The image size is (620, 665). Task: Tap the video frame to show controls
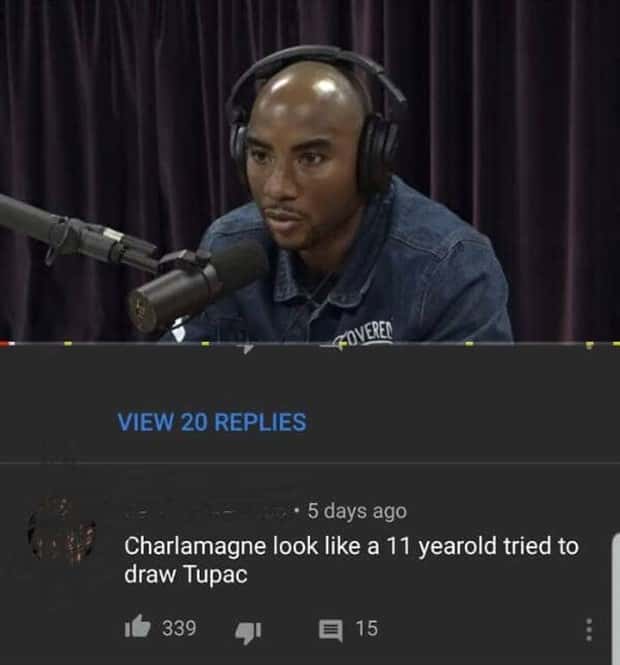coord(310,170)
